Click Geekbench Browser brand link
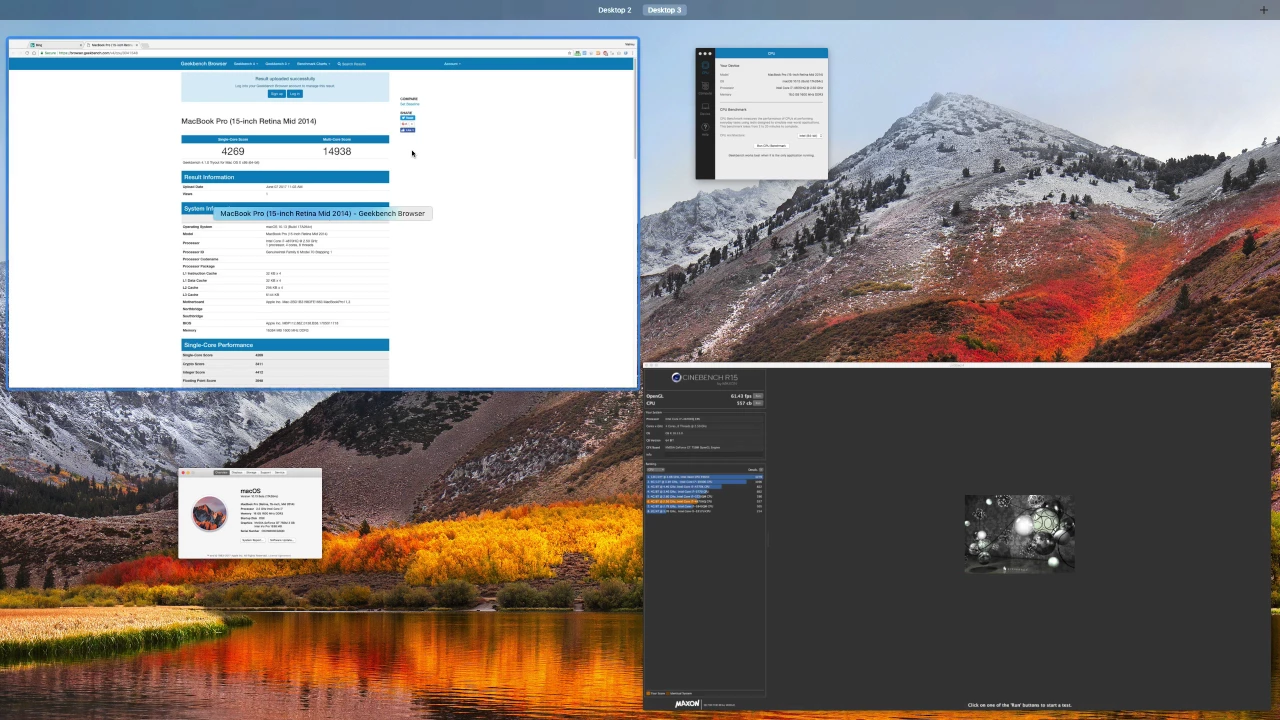1280x720 pixels. (x=204, y=64)
